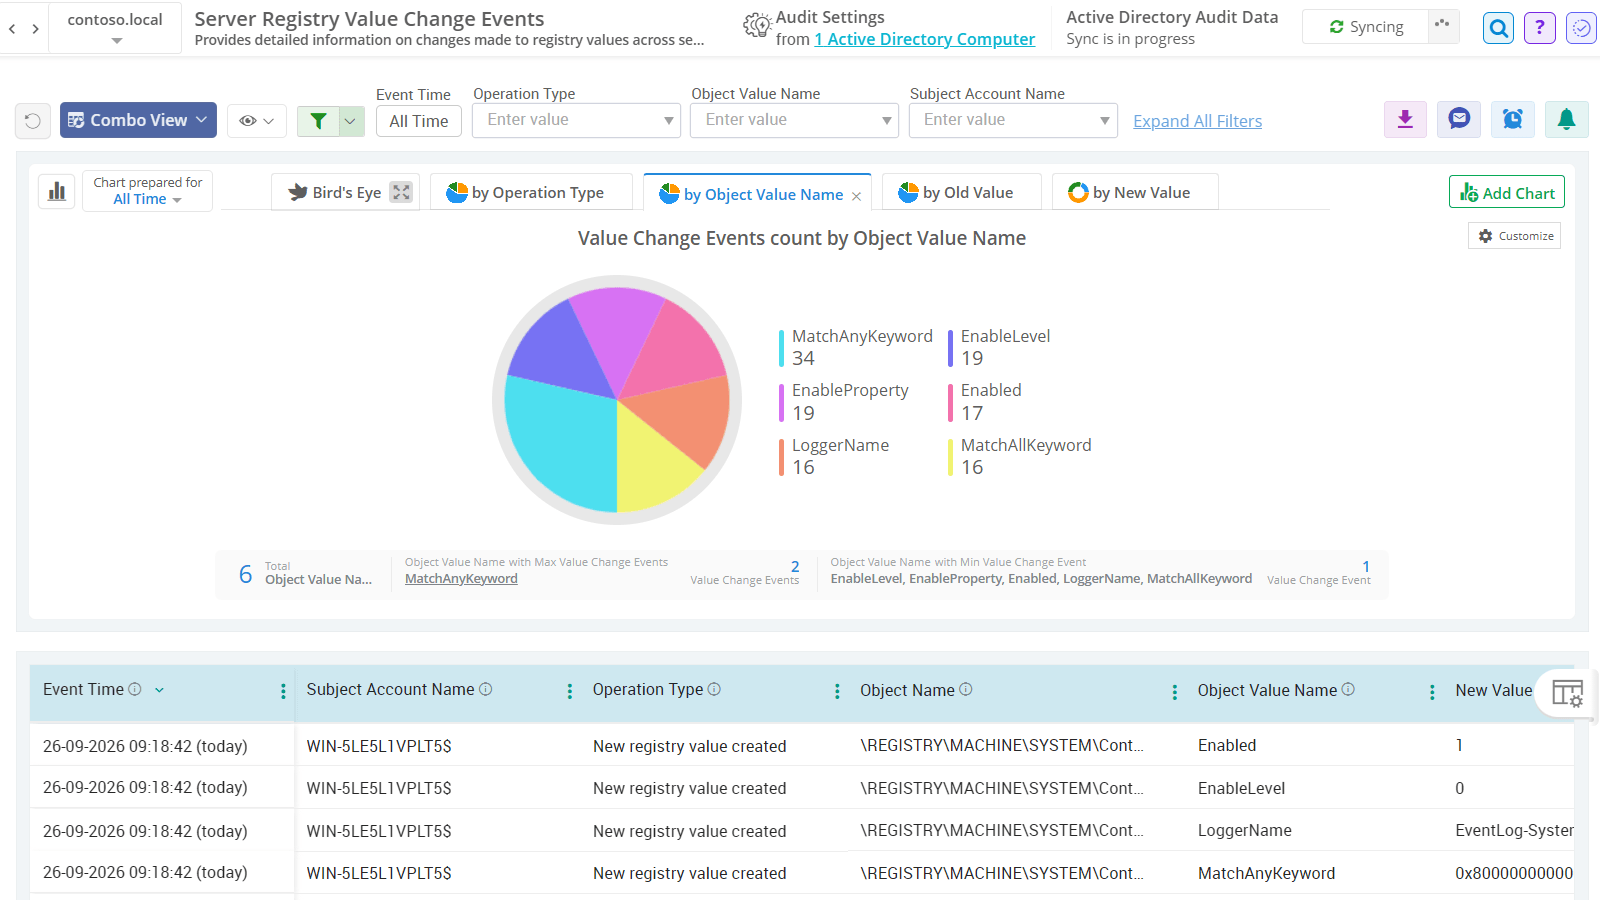Click the refresh report icon
This screenshot has height=900, width=1600.
click(x=33, y=121)
